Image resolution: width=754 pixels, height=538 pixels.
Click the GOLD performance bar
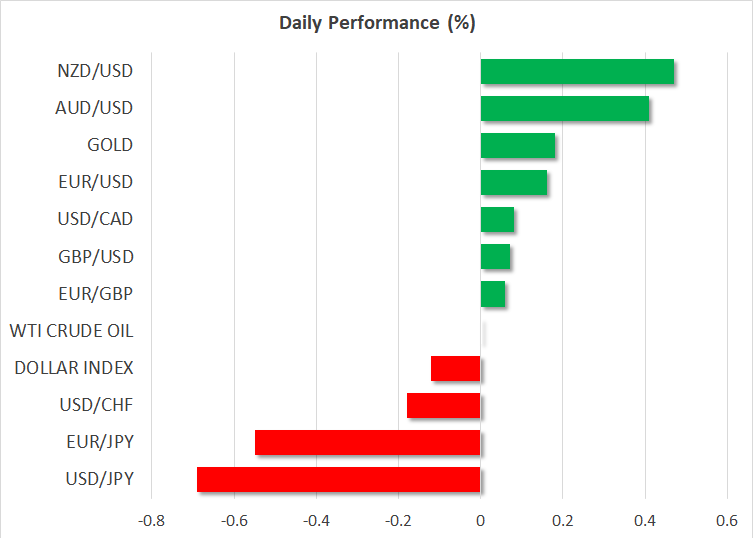pos(518,146)
